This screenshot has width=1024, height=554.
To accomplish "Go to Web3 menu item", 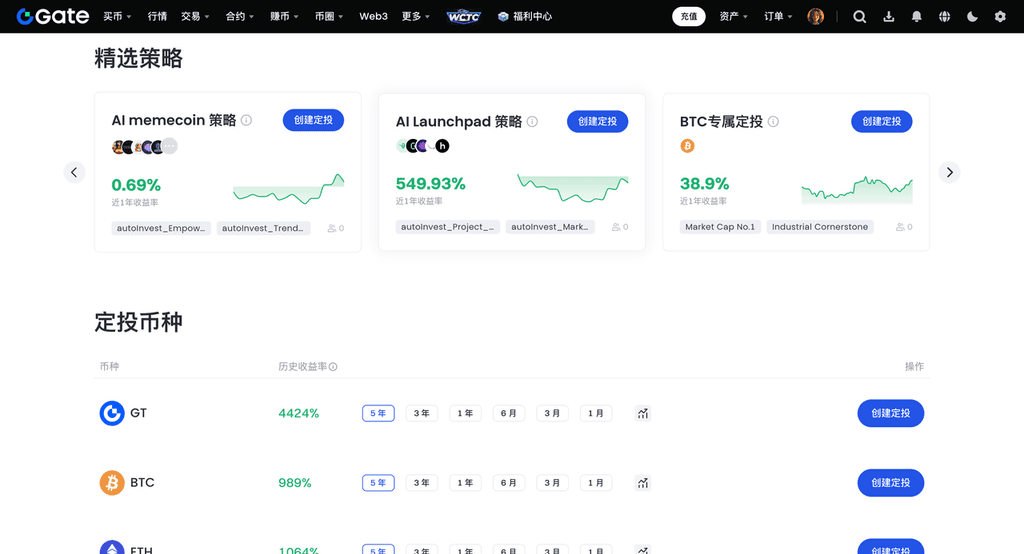I will click(x=373, y=17).
